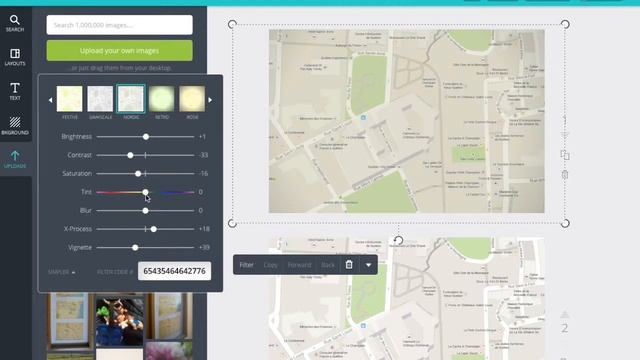Select the uploaded toy figure photo thumbnail

(x=120, y=322)
